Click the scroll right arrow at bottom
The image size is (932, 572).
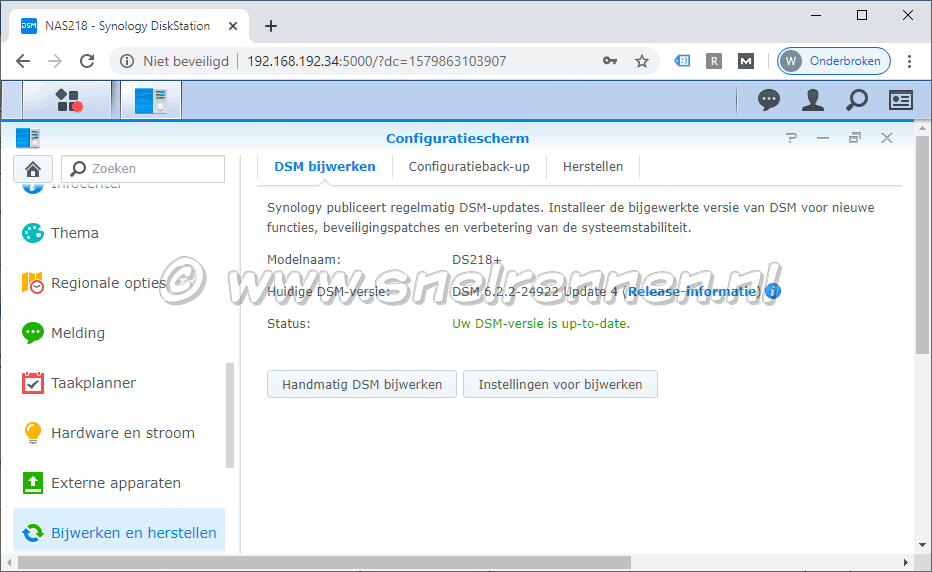click(x=906, y=562)
